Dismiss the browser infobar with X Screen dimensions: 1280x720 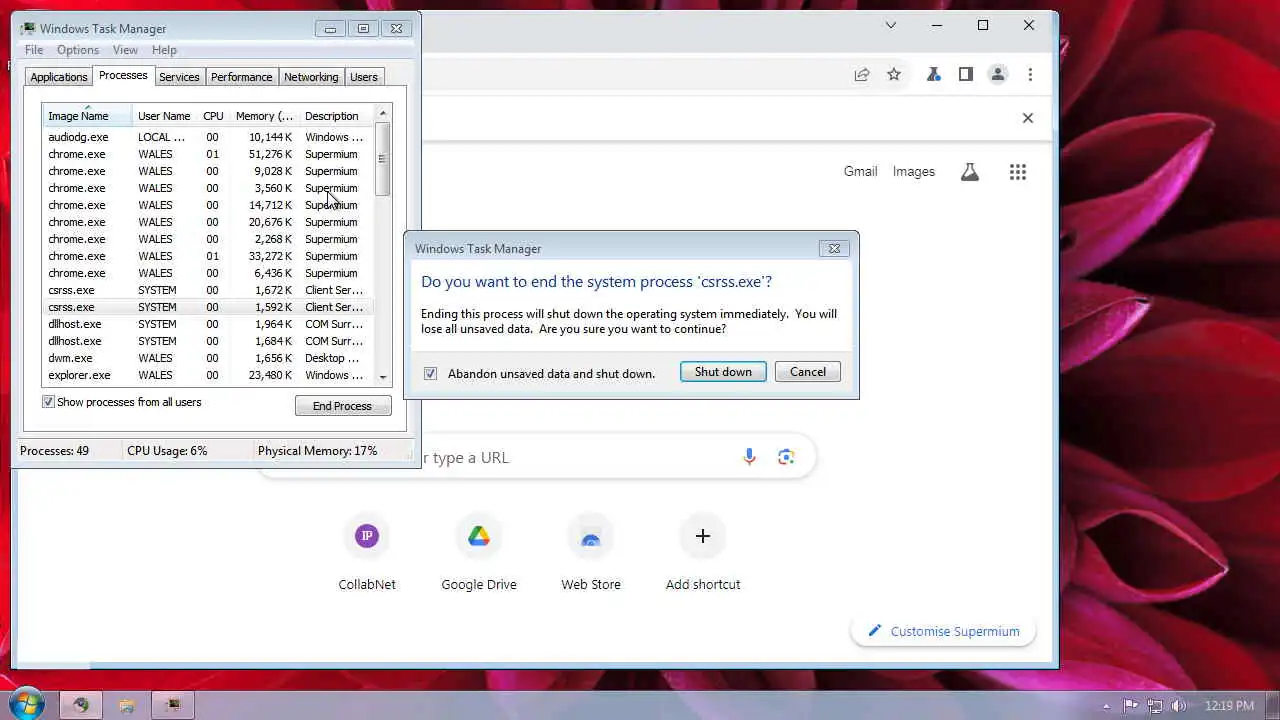pyautogui.click(x=1027, y=118)
